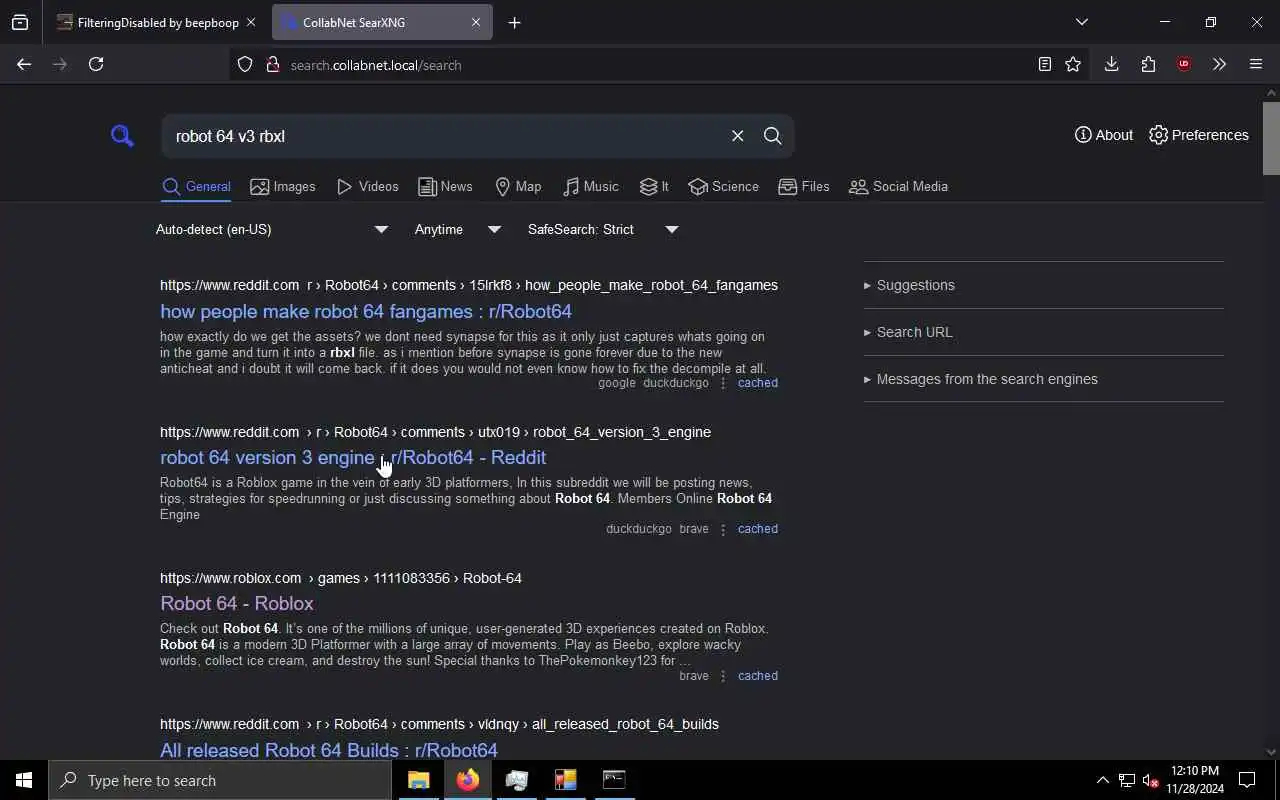This screenshot has width=1280, height=800.
Task: Open File Explorer from the taskbar
Action: pyautogui.click(x=418, y=780)
